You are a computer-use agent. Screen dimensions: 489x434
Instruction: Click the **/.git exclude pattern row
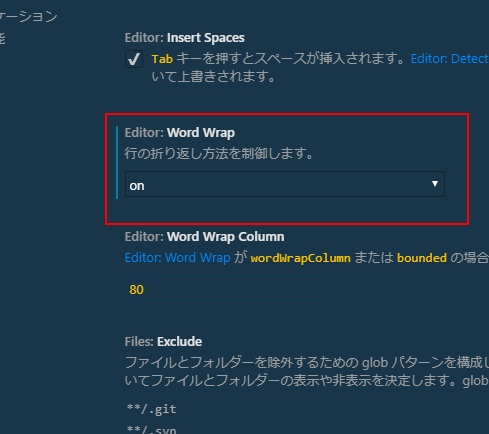(x=152, y=409)
